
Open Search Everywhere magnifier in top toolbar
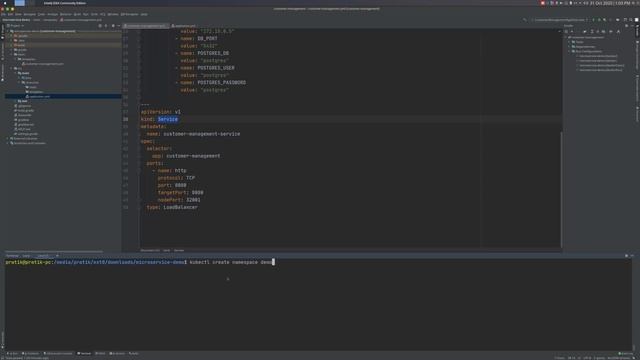[631, 20]
